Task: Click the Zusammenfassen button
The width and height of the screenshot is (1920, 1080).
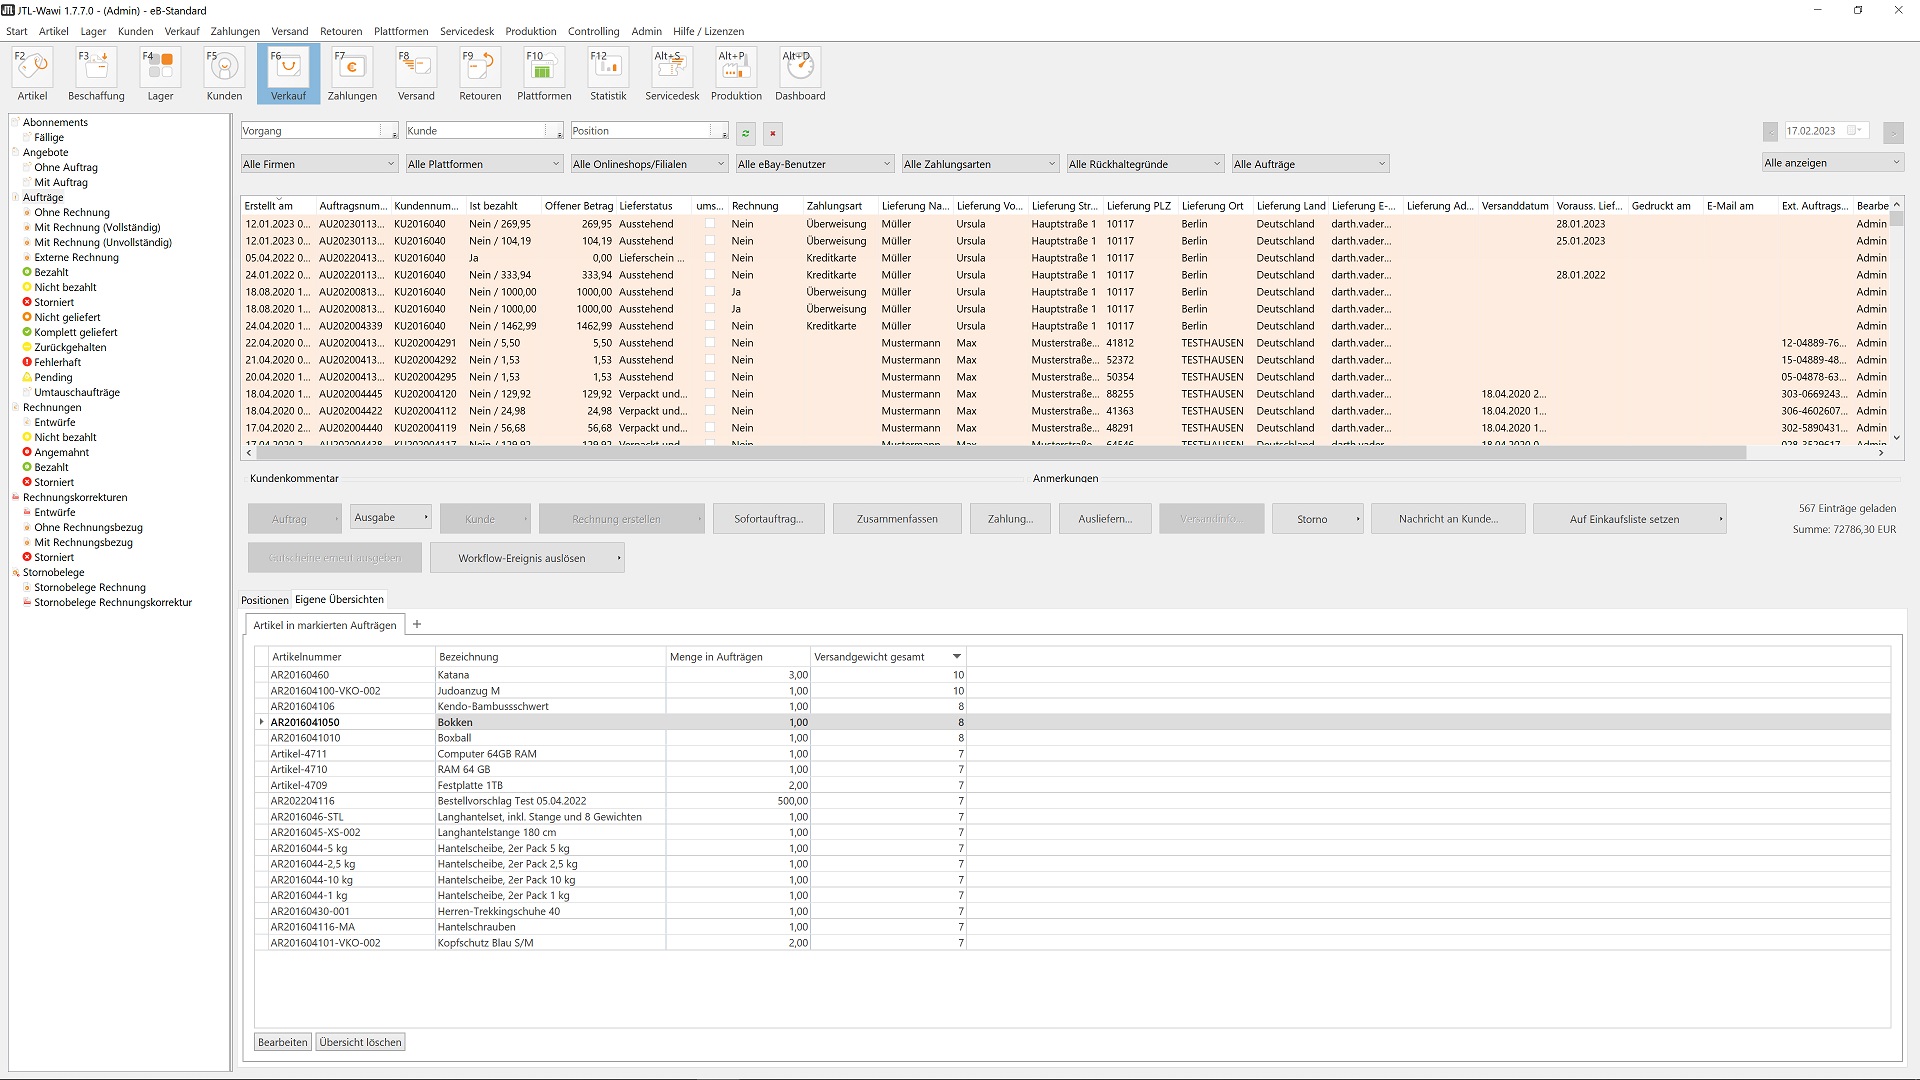Action: 897,519
